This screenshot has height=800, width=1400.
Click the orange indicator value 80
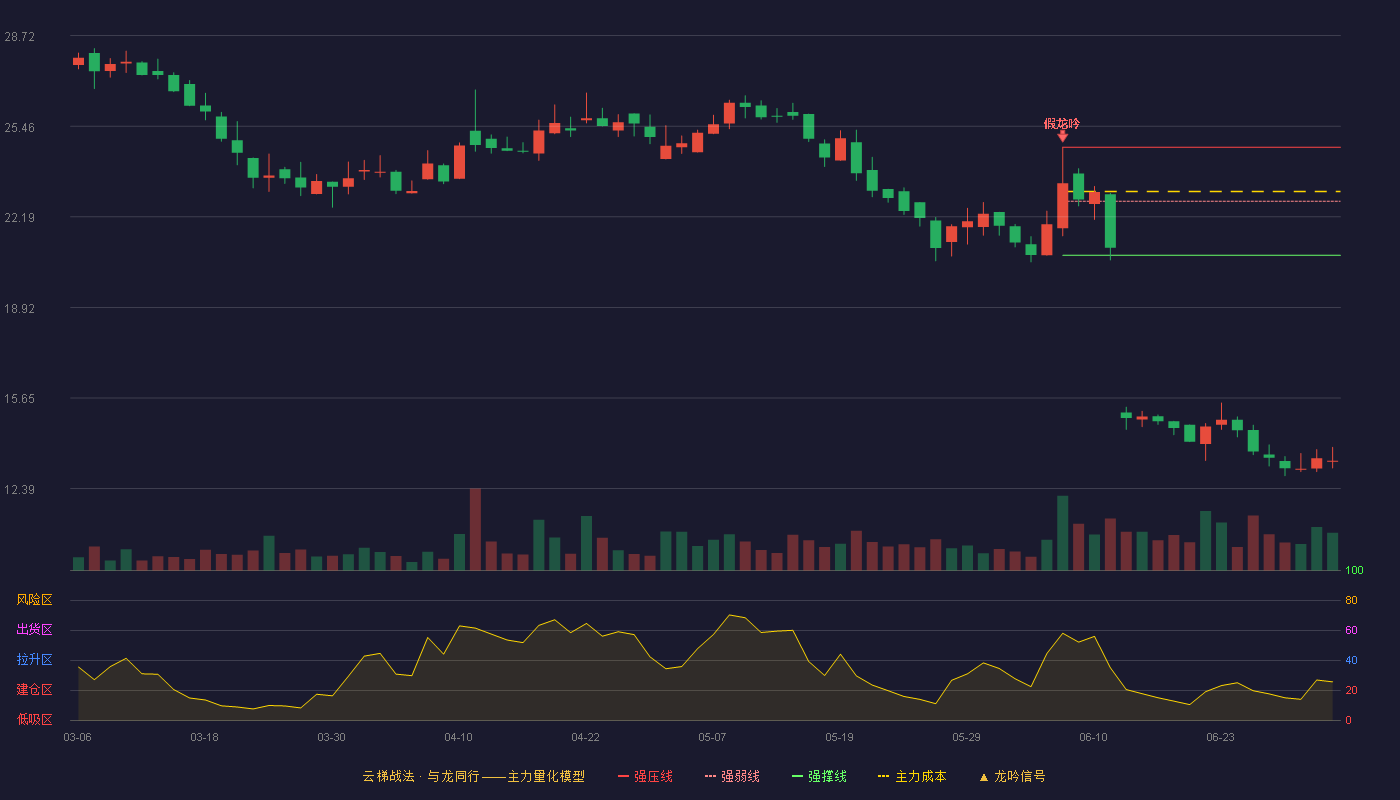pos(1351,600)
